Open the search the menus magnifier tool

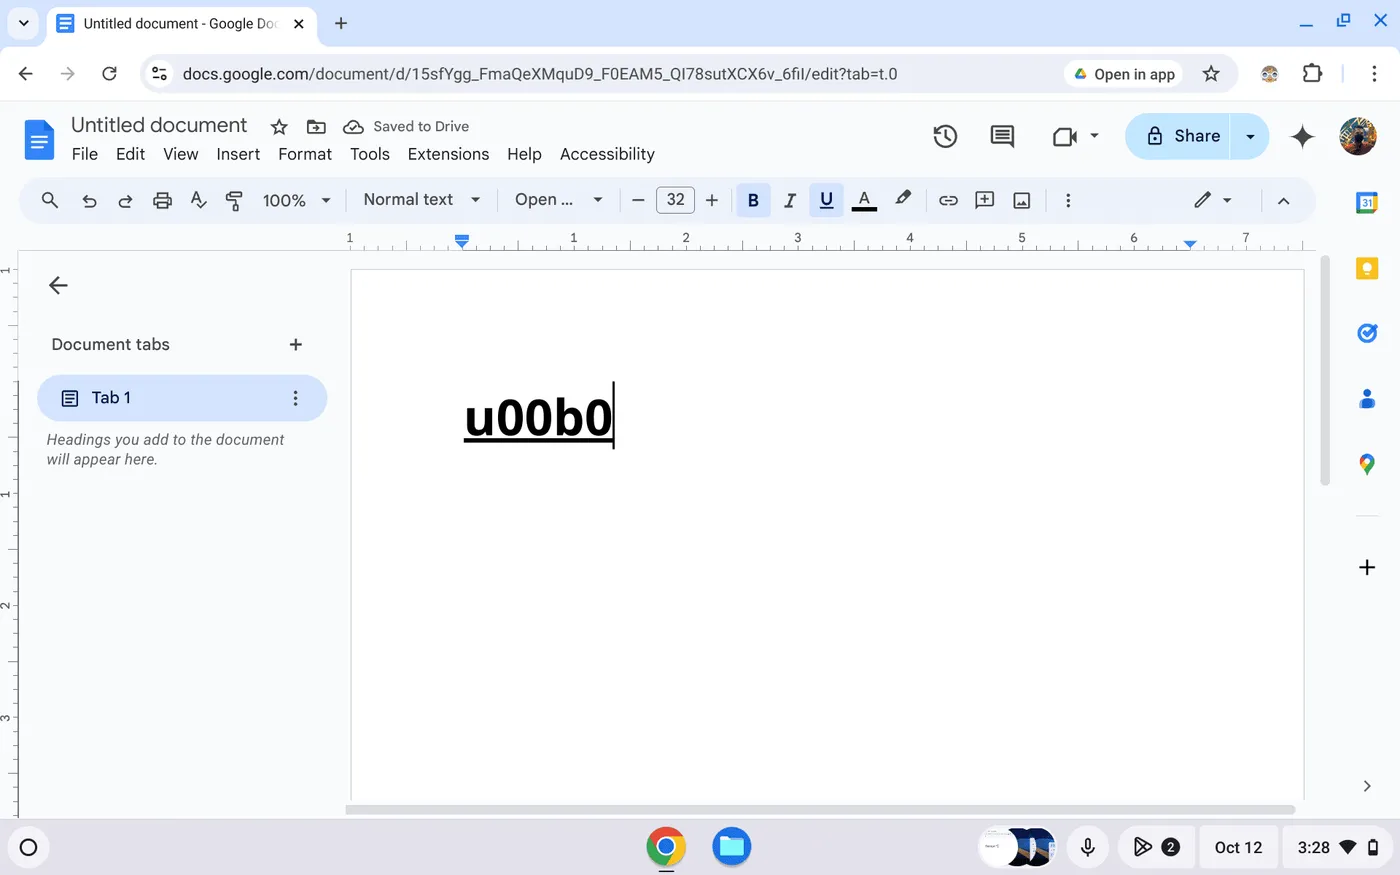pyautogui.click(x=50, y=200)
